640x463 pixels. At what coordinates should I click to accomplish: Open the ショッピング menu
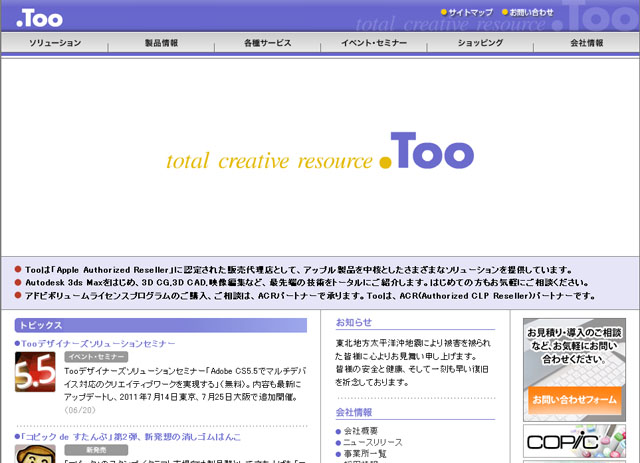(480, 43)
